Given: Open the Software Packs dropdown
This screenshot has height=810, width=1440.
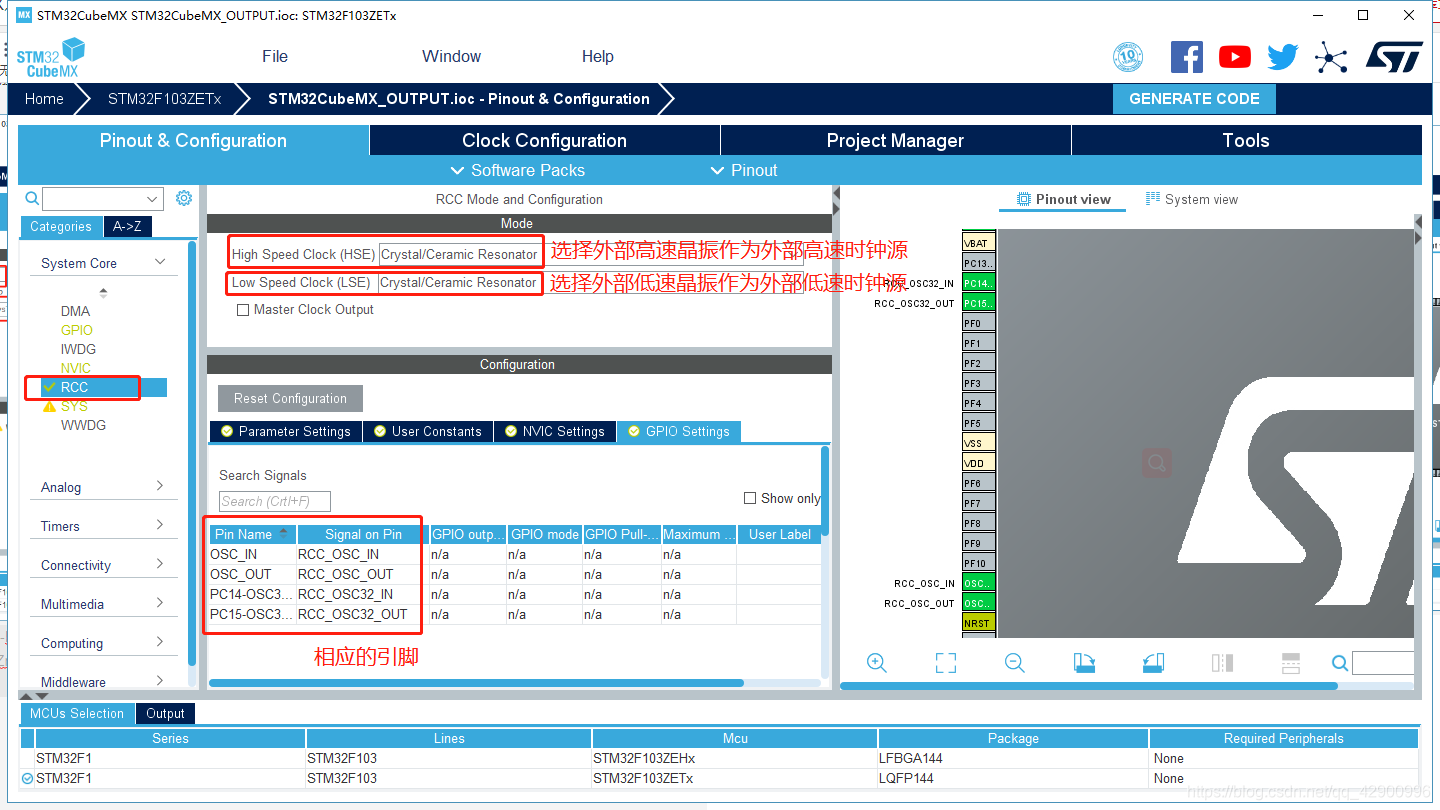Looking at the screenshot, I should pos(518,170).
